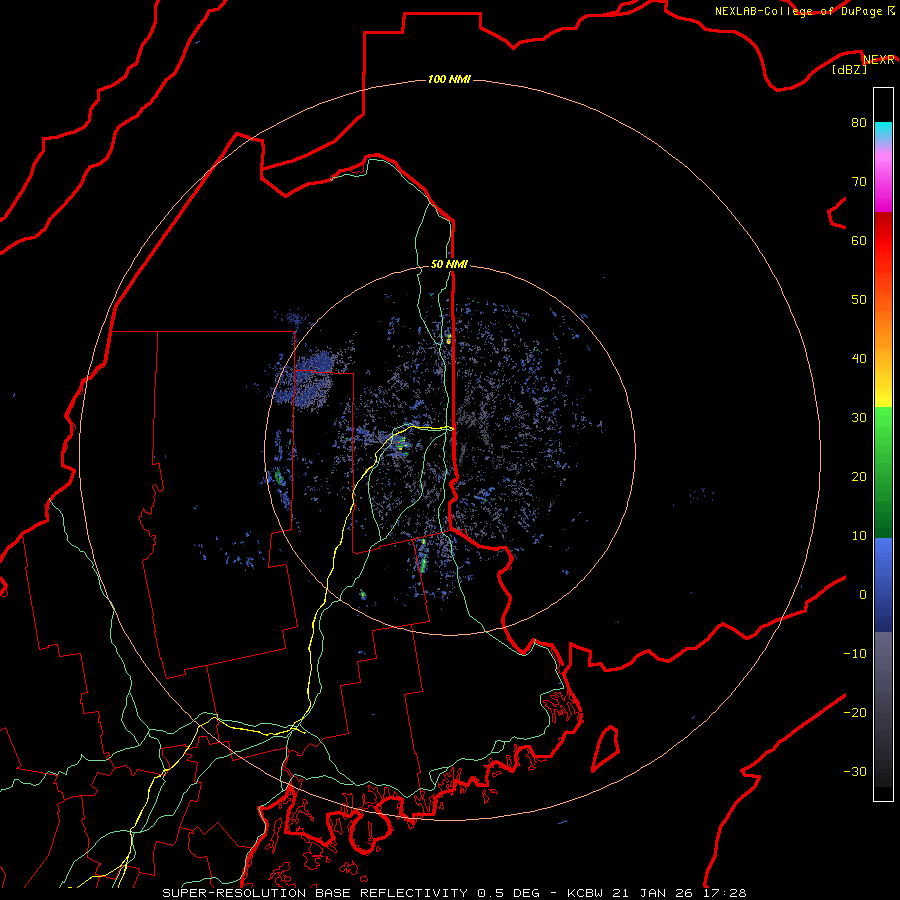900x900 pixels.
Task: Click the 30 dBZ scale label
Action: pyautogui.click(x=859, y=418)
